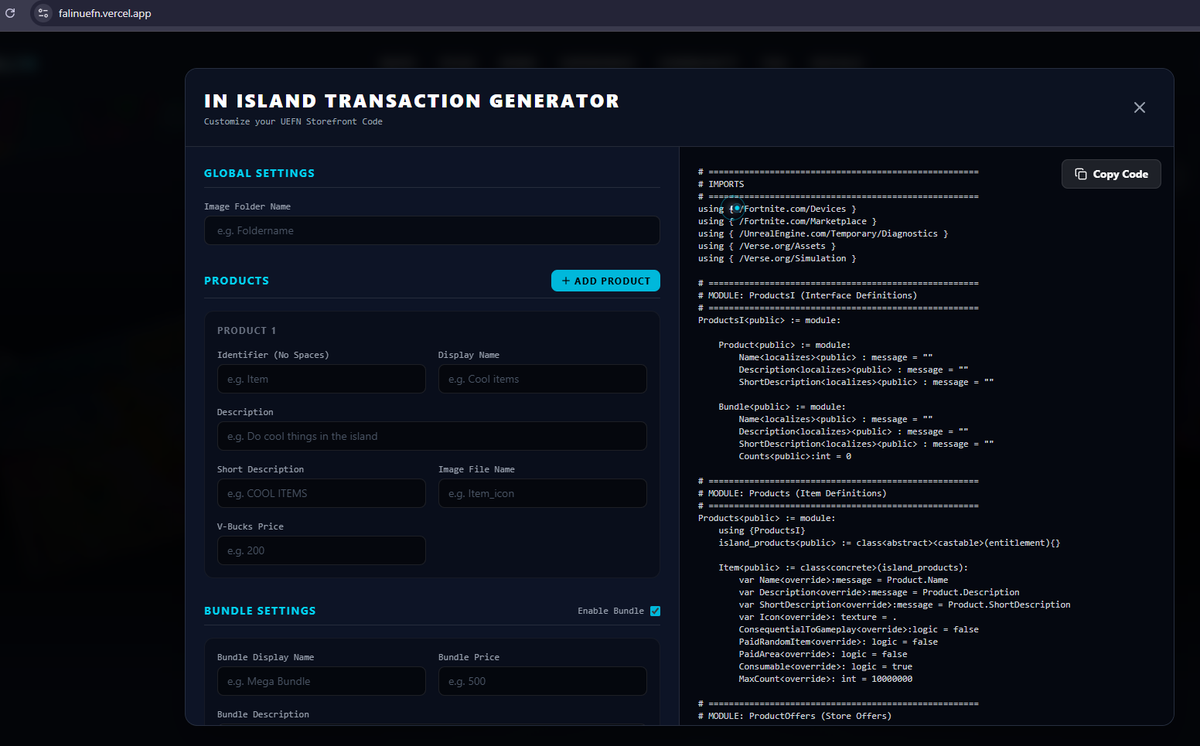Open site information icon in address bar
Viewport: 1200px width, 746px height.
[x=43, y=14]
